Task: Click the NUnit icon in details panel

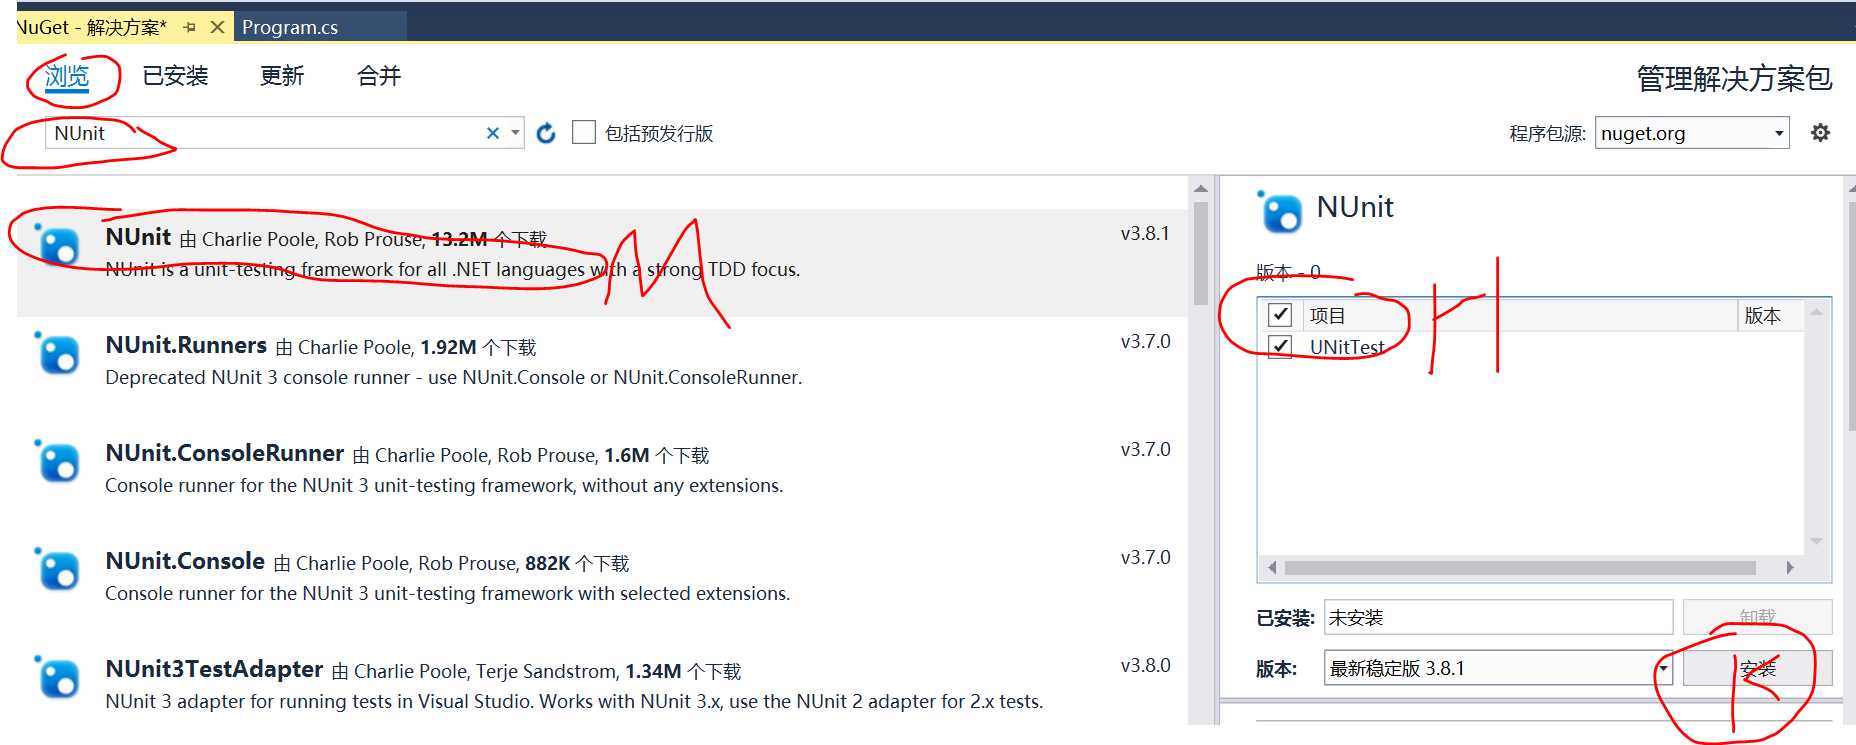Action: pos(1280,211)
